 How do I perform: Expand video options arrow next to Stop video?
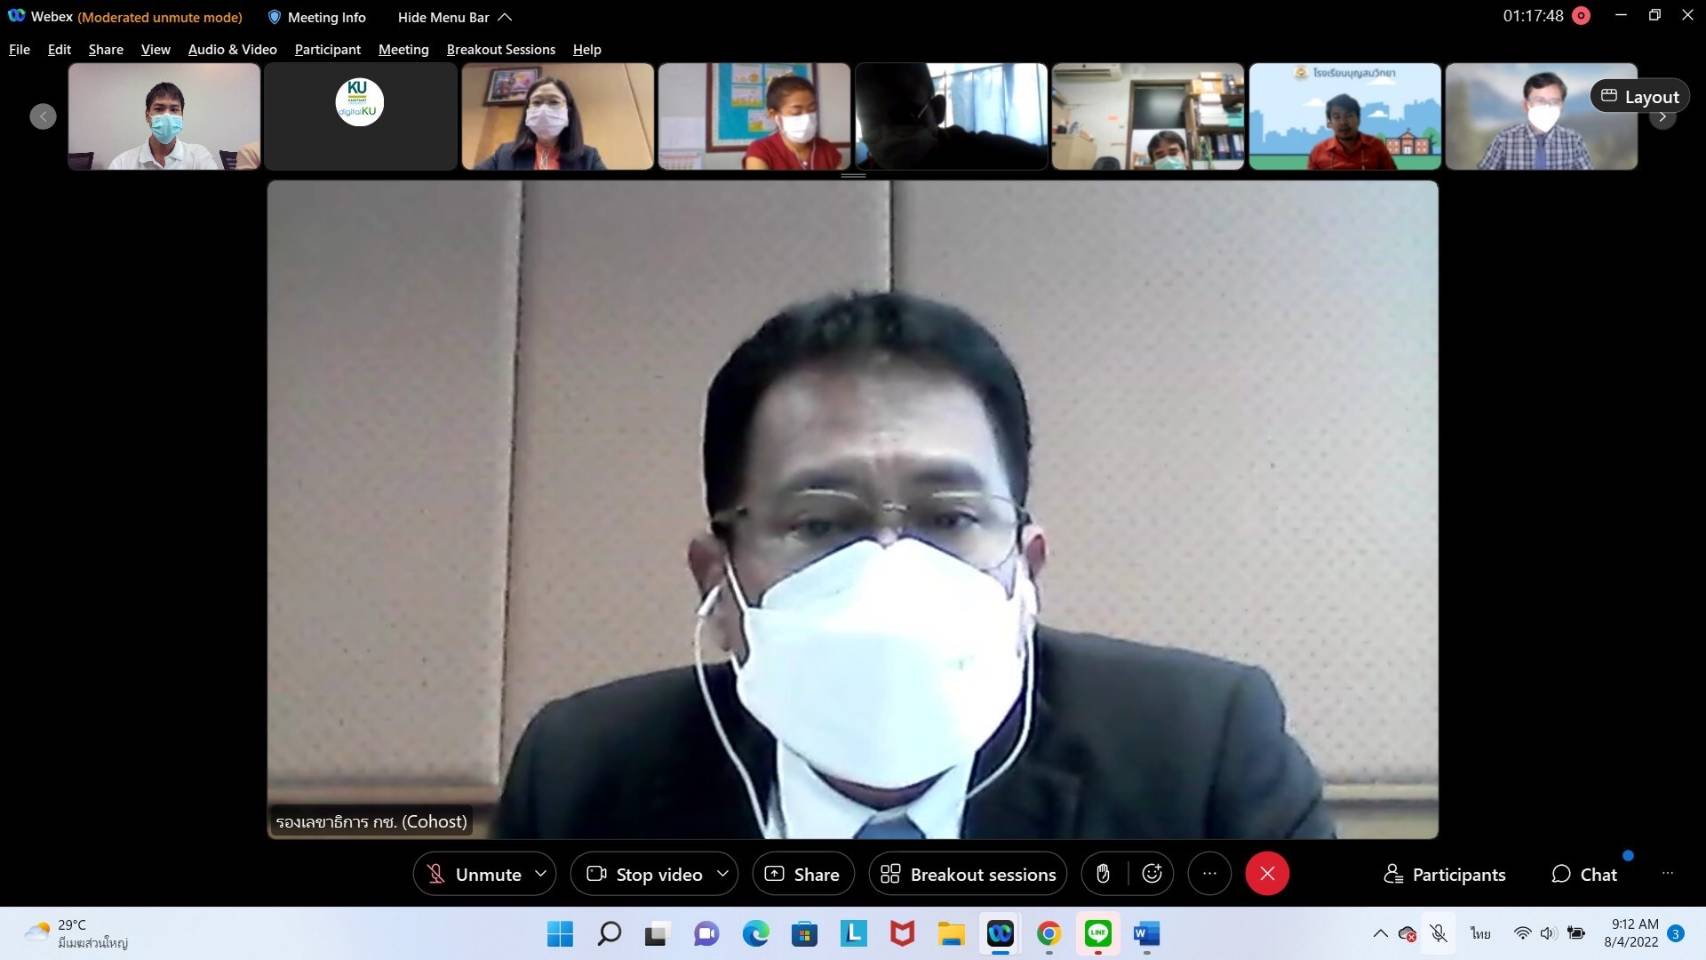click(723, 874)
